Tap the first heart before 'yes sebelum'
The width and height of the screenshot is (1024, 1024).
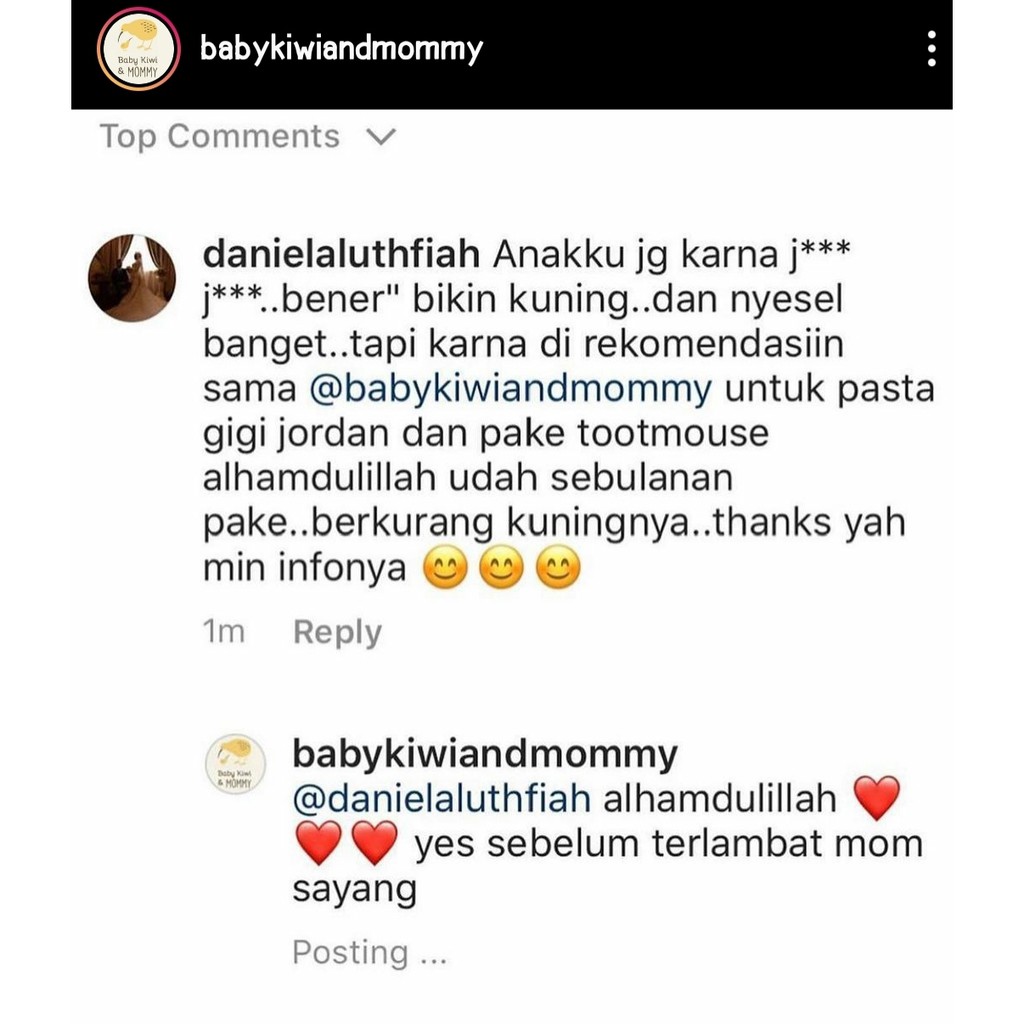pyautogui.click(x=319, y=843)
